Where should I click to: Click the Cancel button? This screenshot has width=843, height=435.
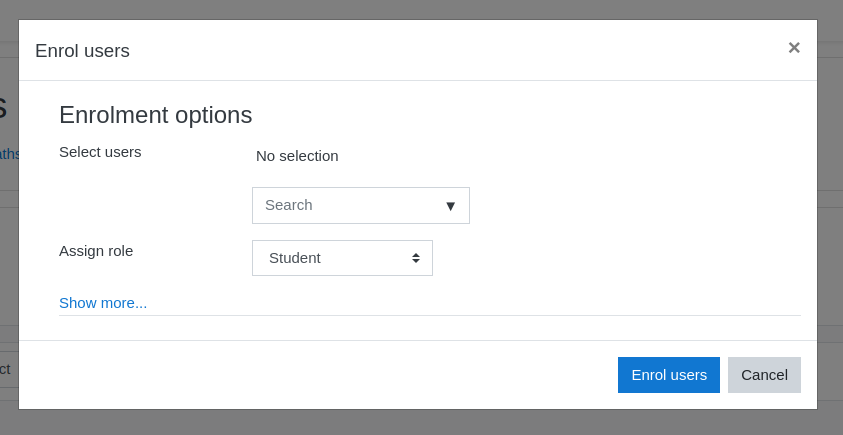point(764,375)
